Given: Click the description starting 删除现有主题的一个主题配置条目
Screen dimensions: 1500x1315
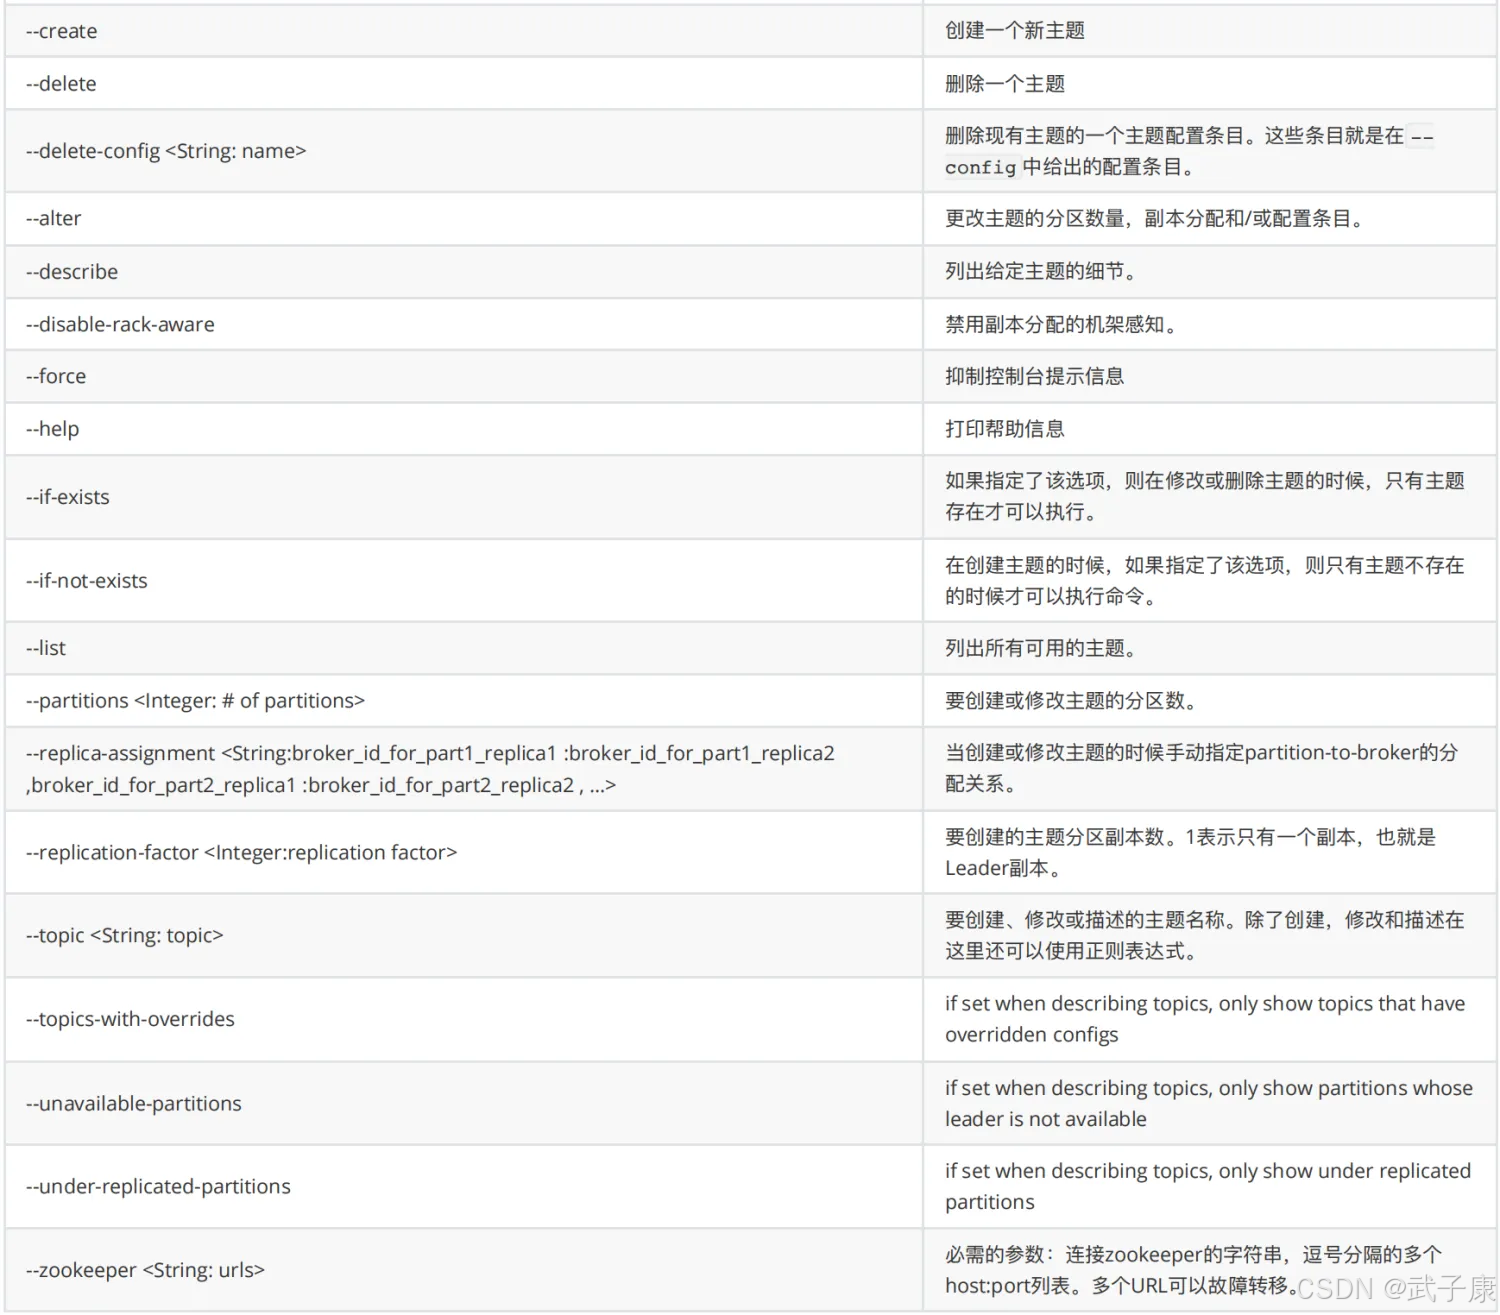Looking at the screenshot, I should [1190, 151].
